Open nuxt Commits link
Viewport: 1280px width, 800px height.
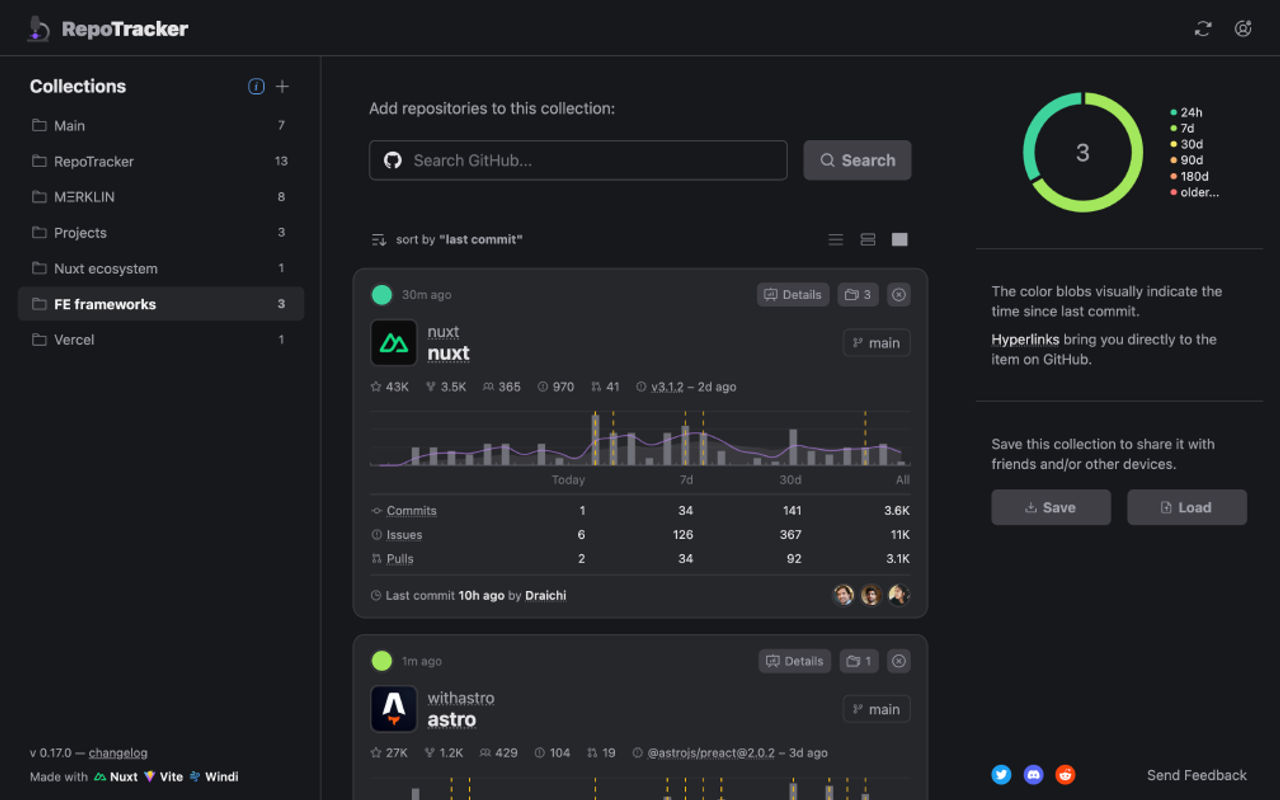[x=411, y=511]
